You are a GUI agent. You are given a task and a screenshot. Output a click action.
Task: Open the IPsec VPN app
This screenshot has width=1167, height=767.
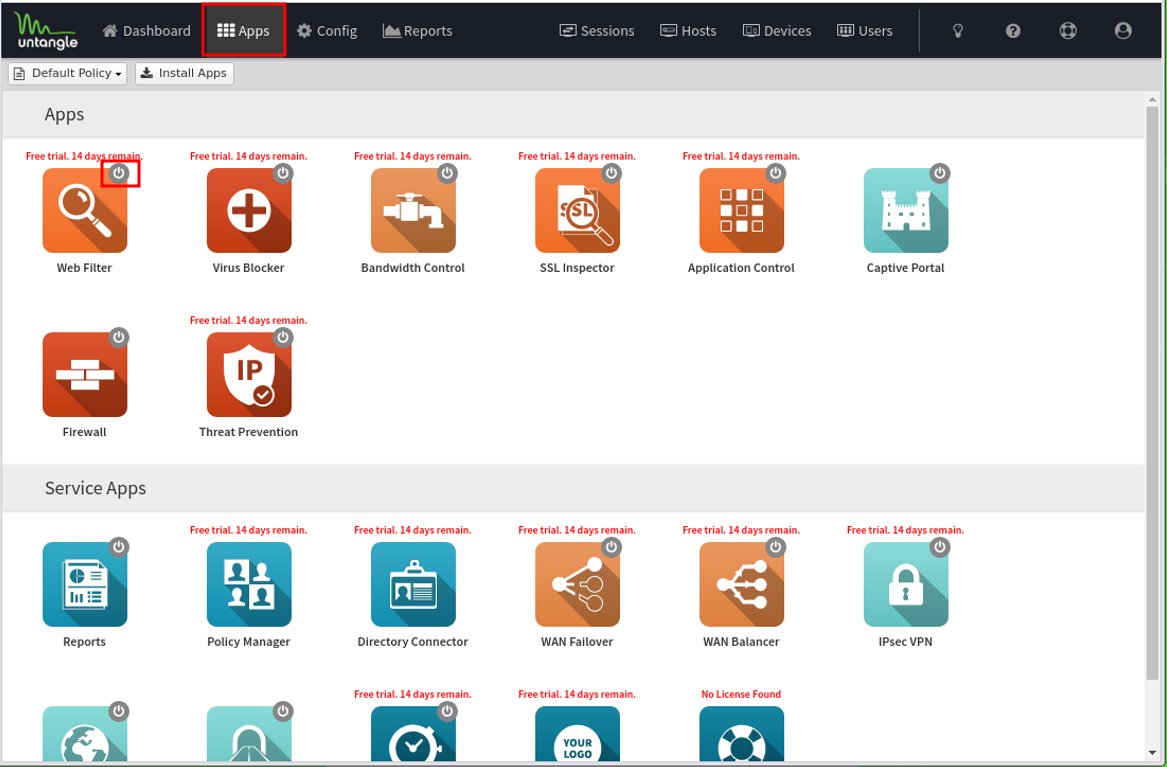coord(906,584)
